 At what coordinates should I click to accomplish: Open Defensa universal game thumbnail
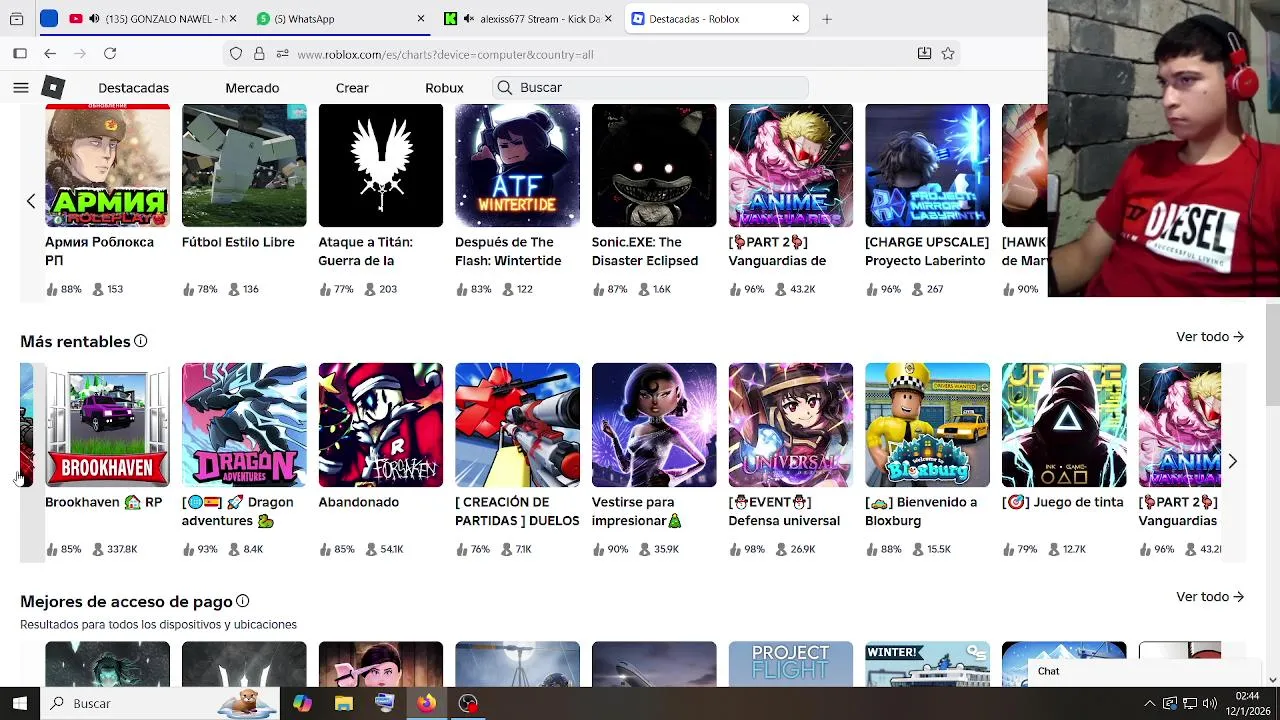click(x=790, y=425)
